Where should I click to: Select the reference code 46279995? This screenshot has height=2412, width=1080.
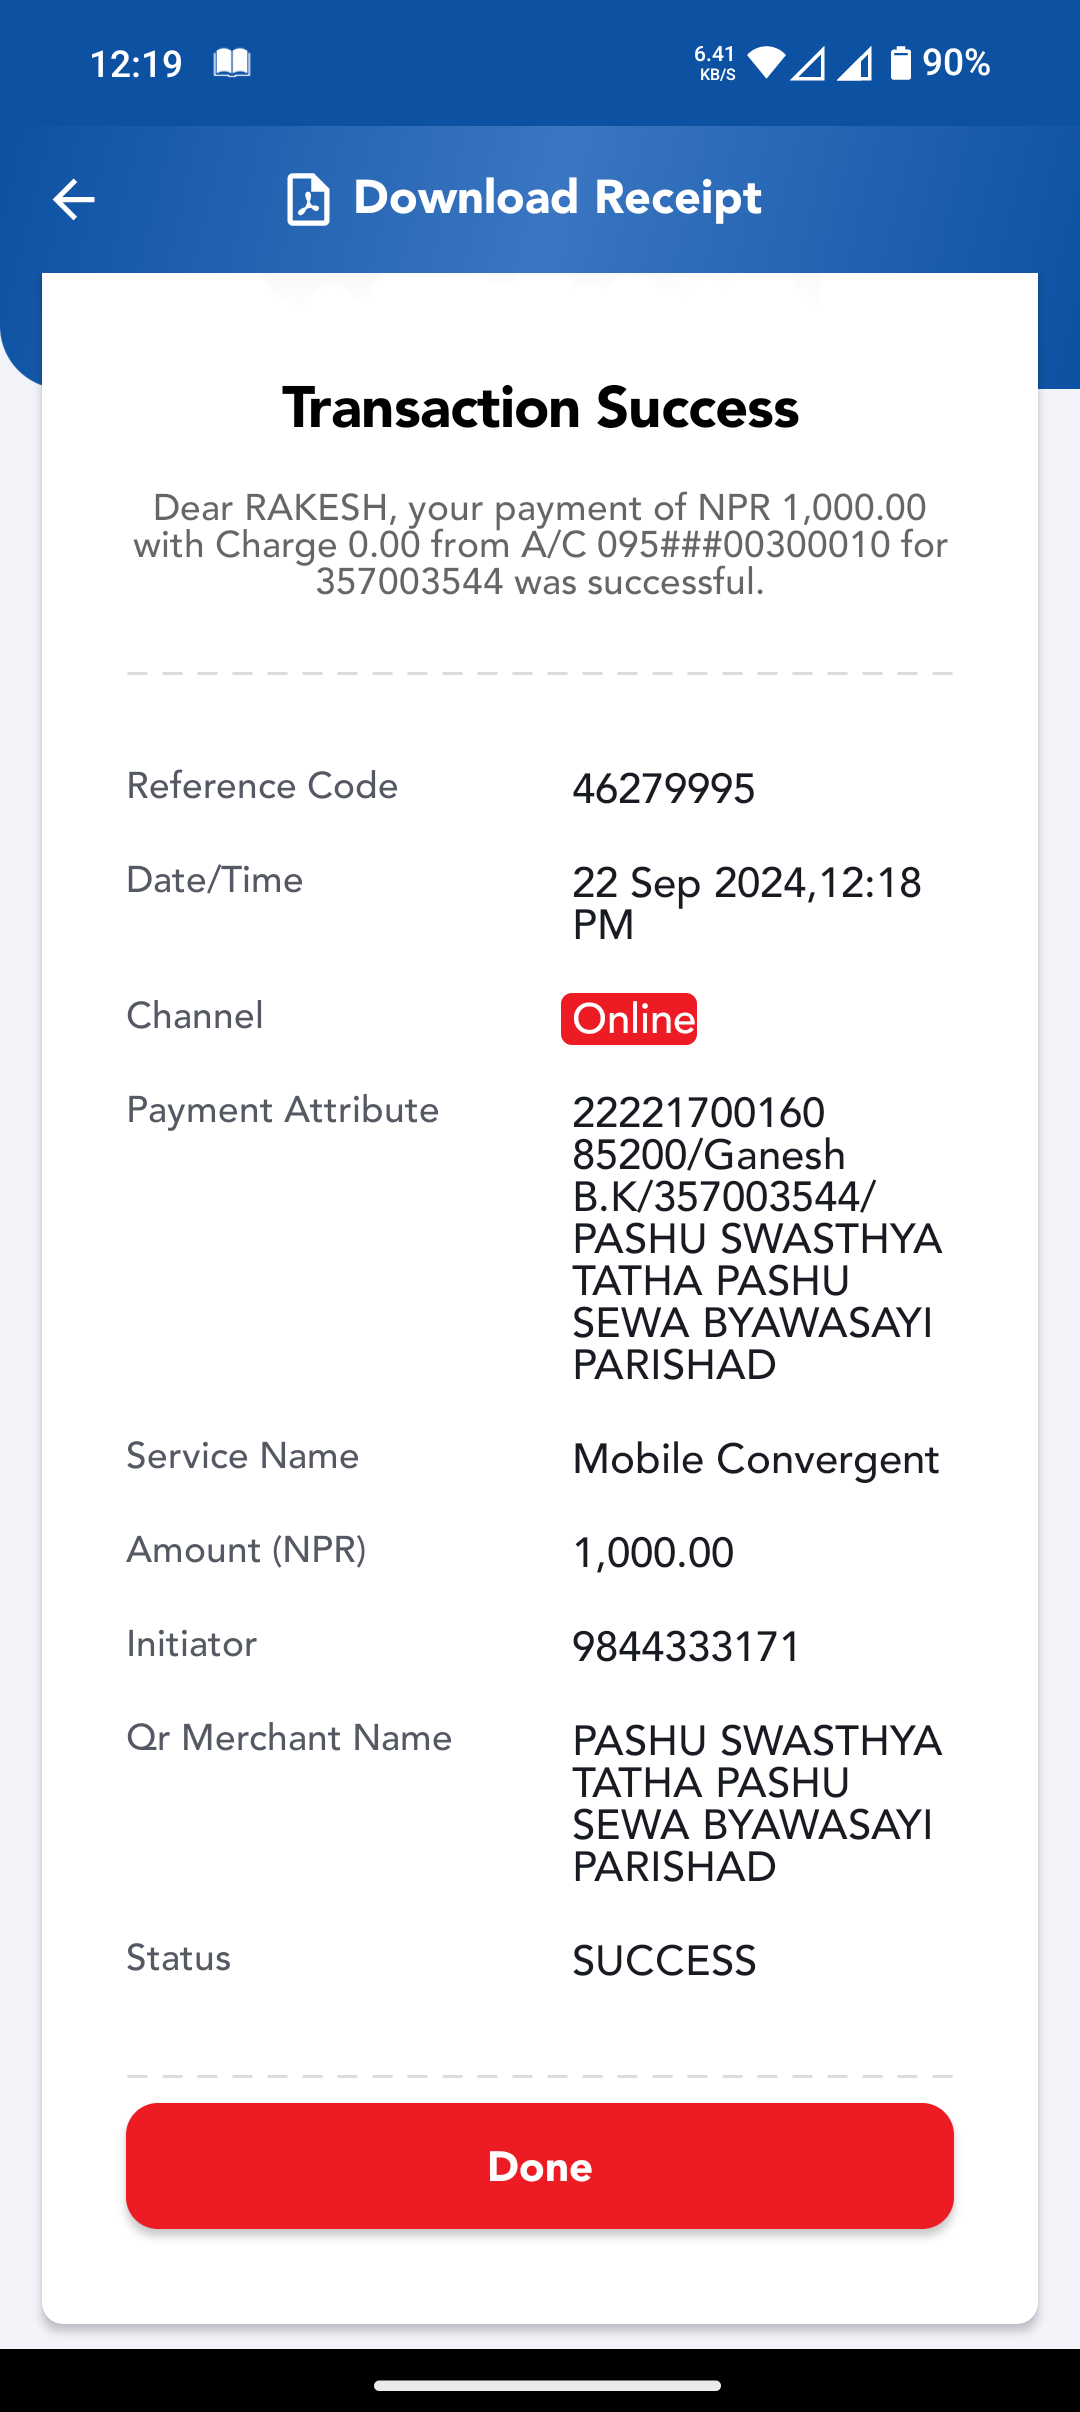click(x=663, y=789)
